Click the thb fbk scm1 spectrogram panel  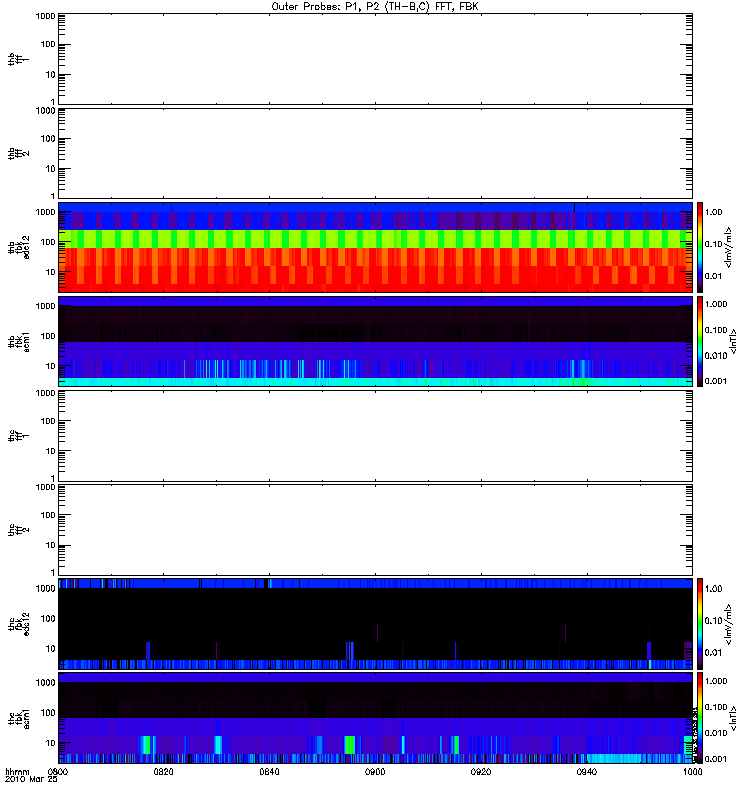375,341
